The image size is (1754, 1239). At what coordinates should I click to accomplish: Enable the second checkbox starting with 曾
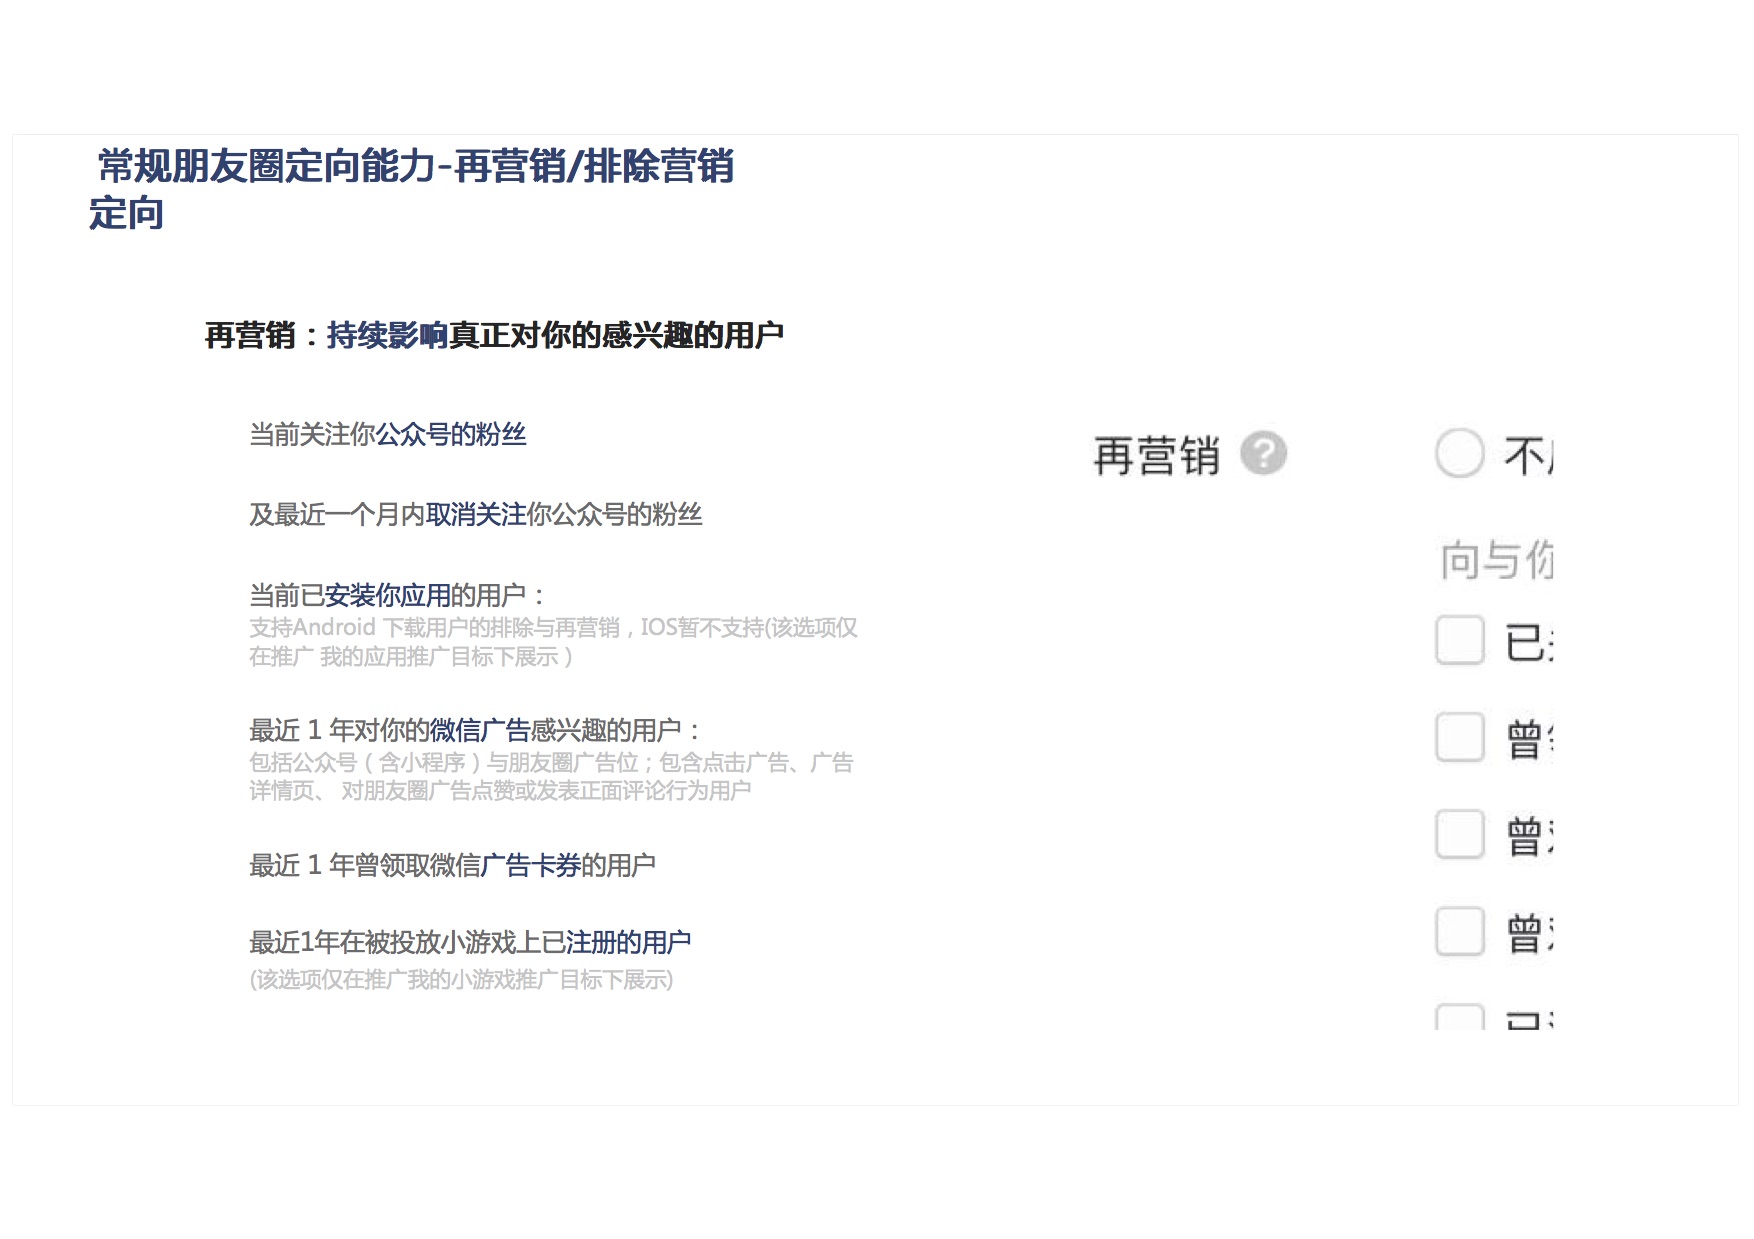pyautogui.click(x=1459, y=835)
